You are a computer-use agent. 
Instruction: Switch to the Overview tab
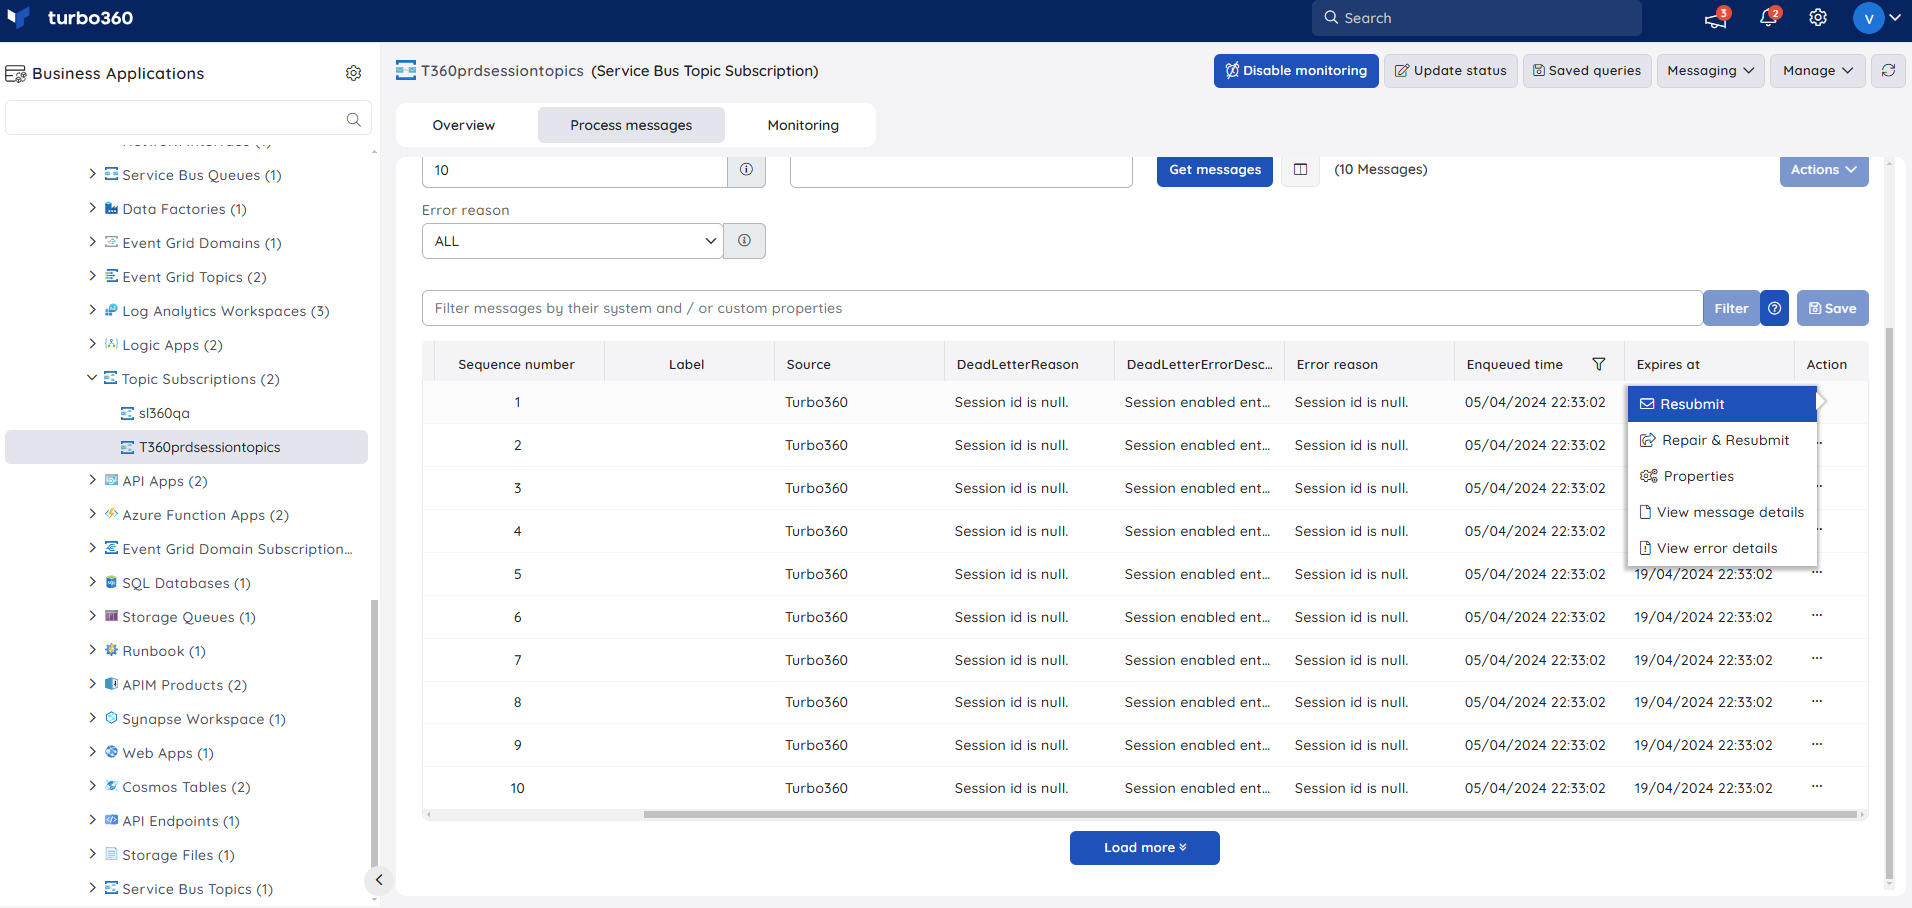pyautogui.click(x=464, y=125)
